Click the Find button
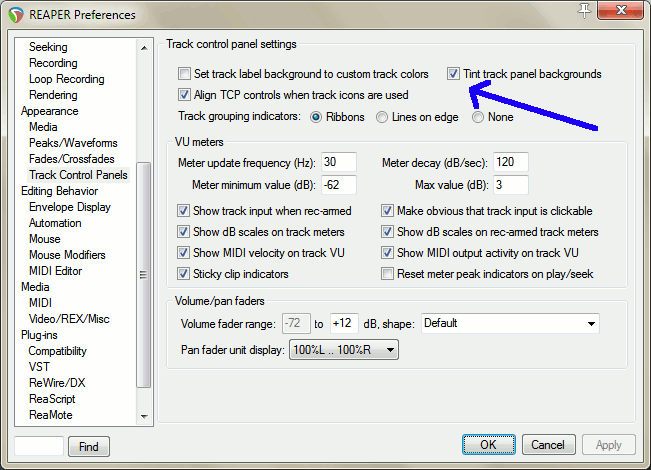The image size is (651, 470). [x=89, y=447]
